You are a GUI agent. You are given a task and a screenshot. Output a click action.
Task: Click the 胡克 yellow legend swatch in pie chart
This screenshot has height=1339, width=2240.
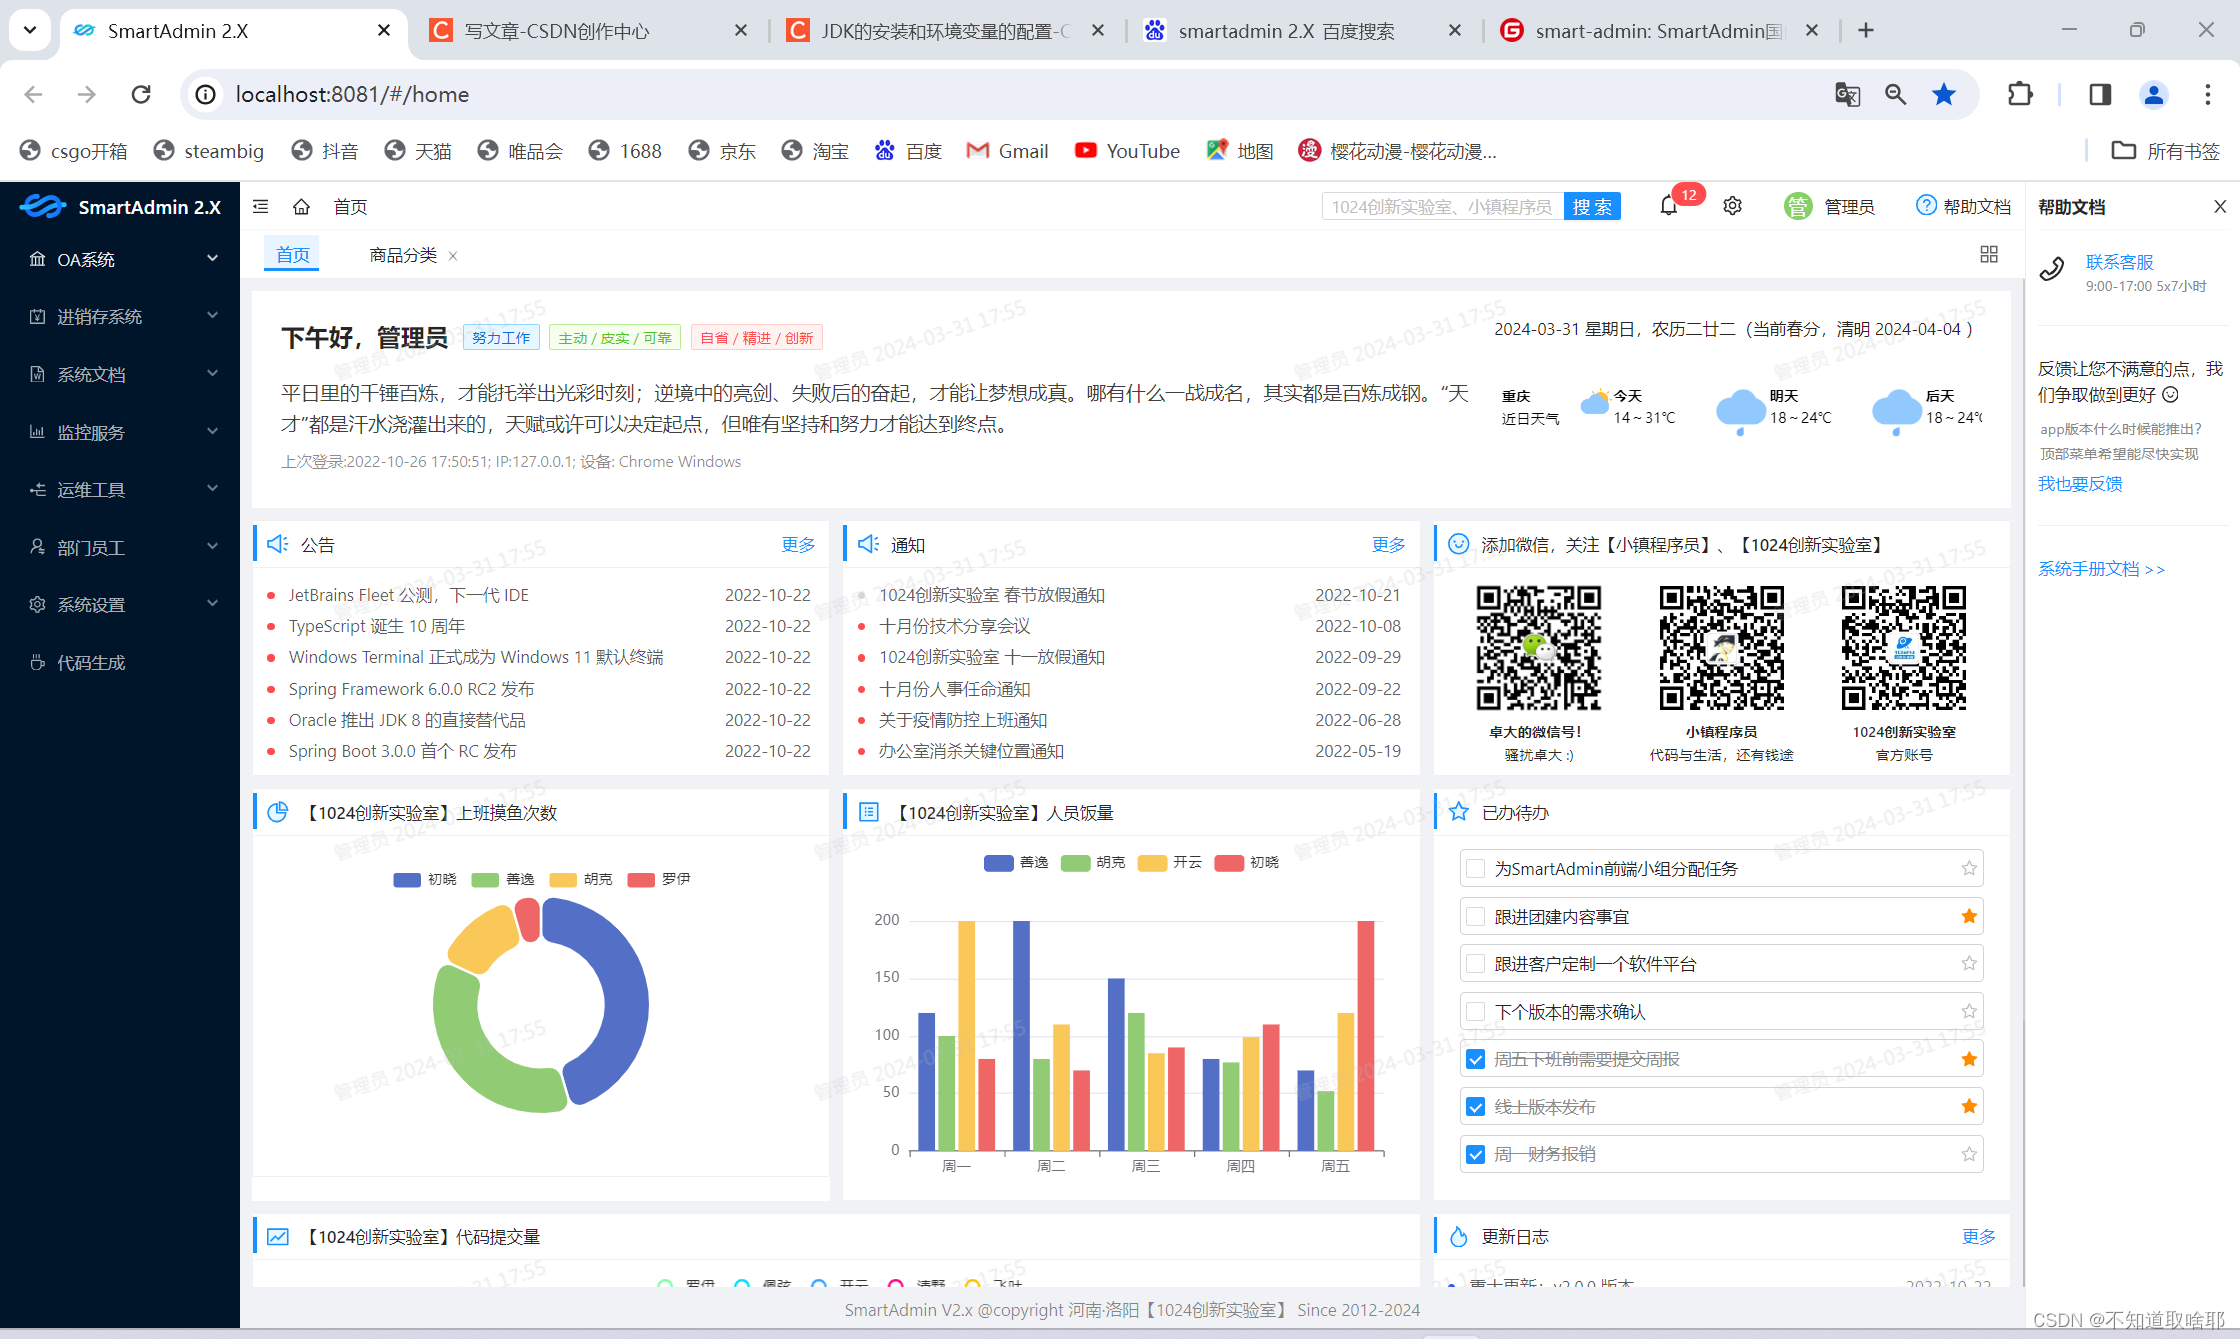click(x=563, y=879)
